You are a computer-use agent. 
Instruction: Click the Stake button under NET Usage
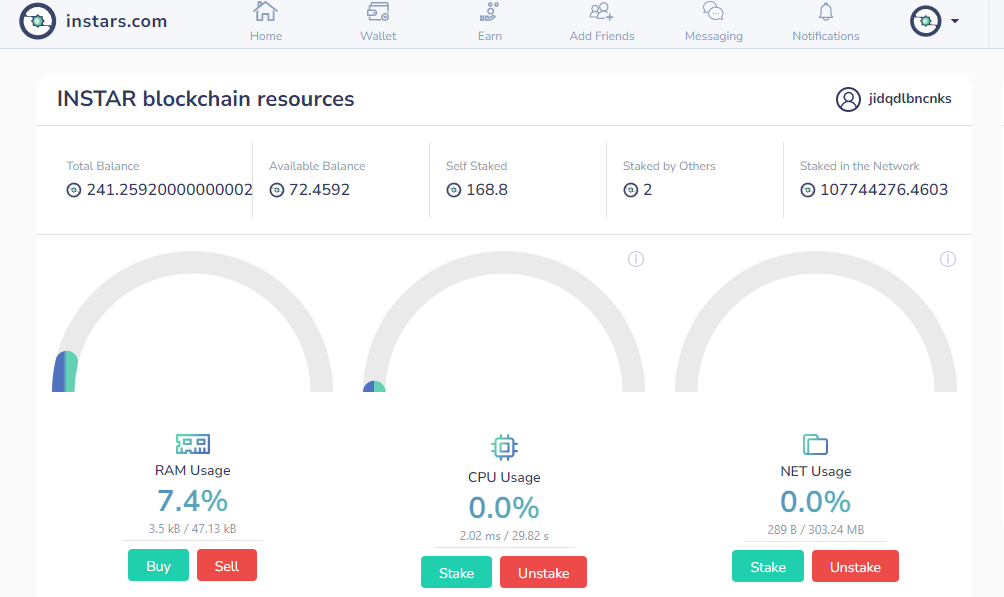tap(768, 567)
